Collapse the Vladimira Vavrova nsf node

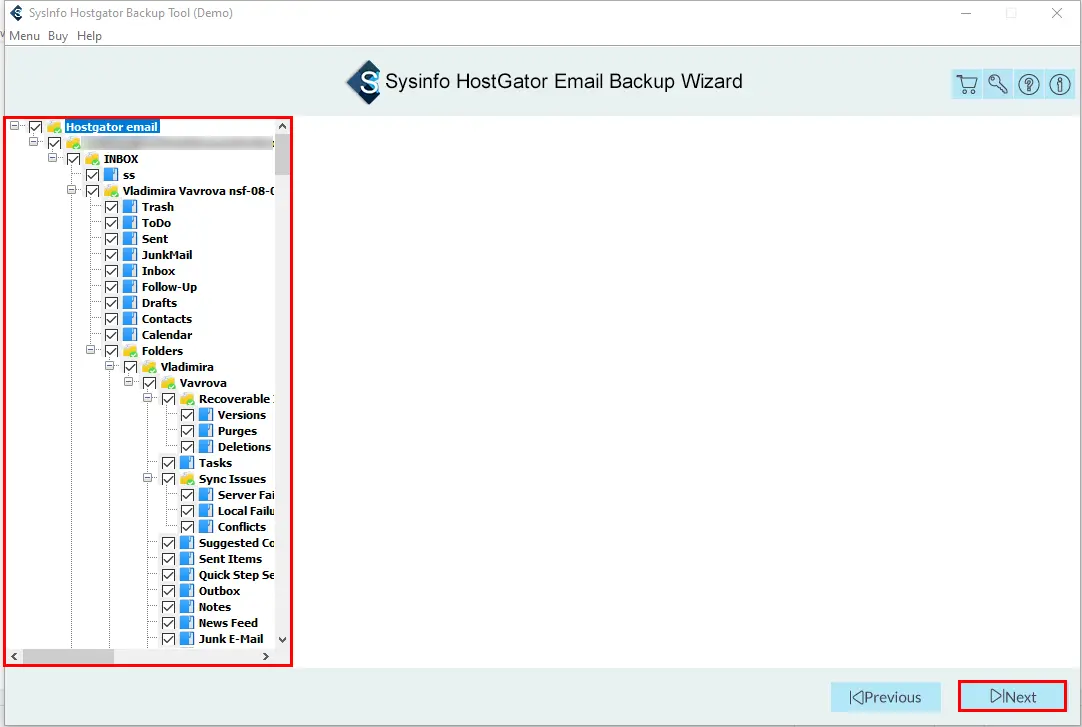pos(71,190)
